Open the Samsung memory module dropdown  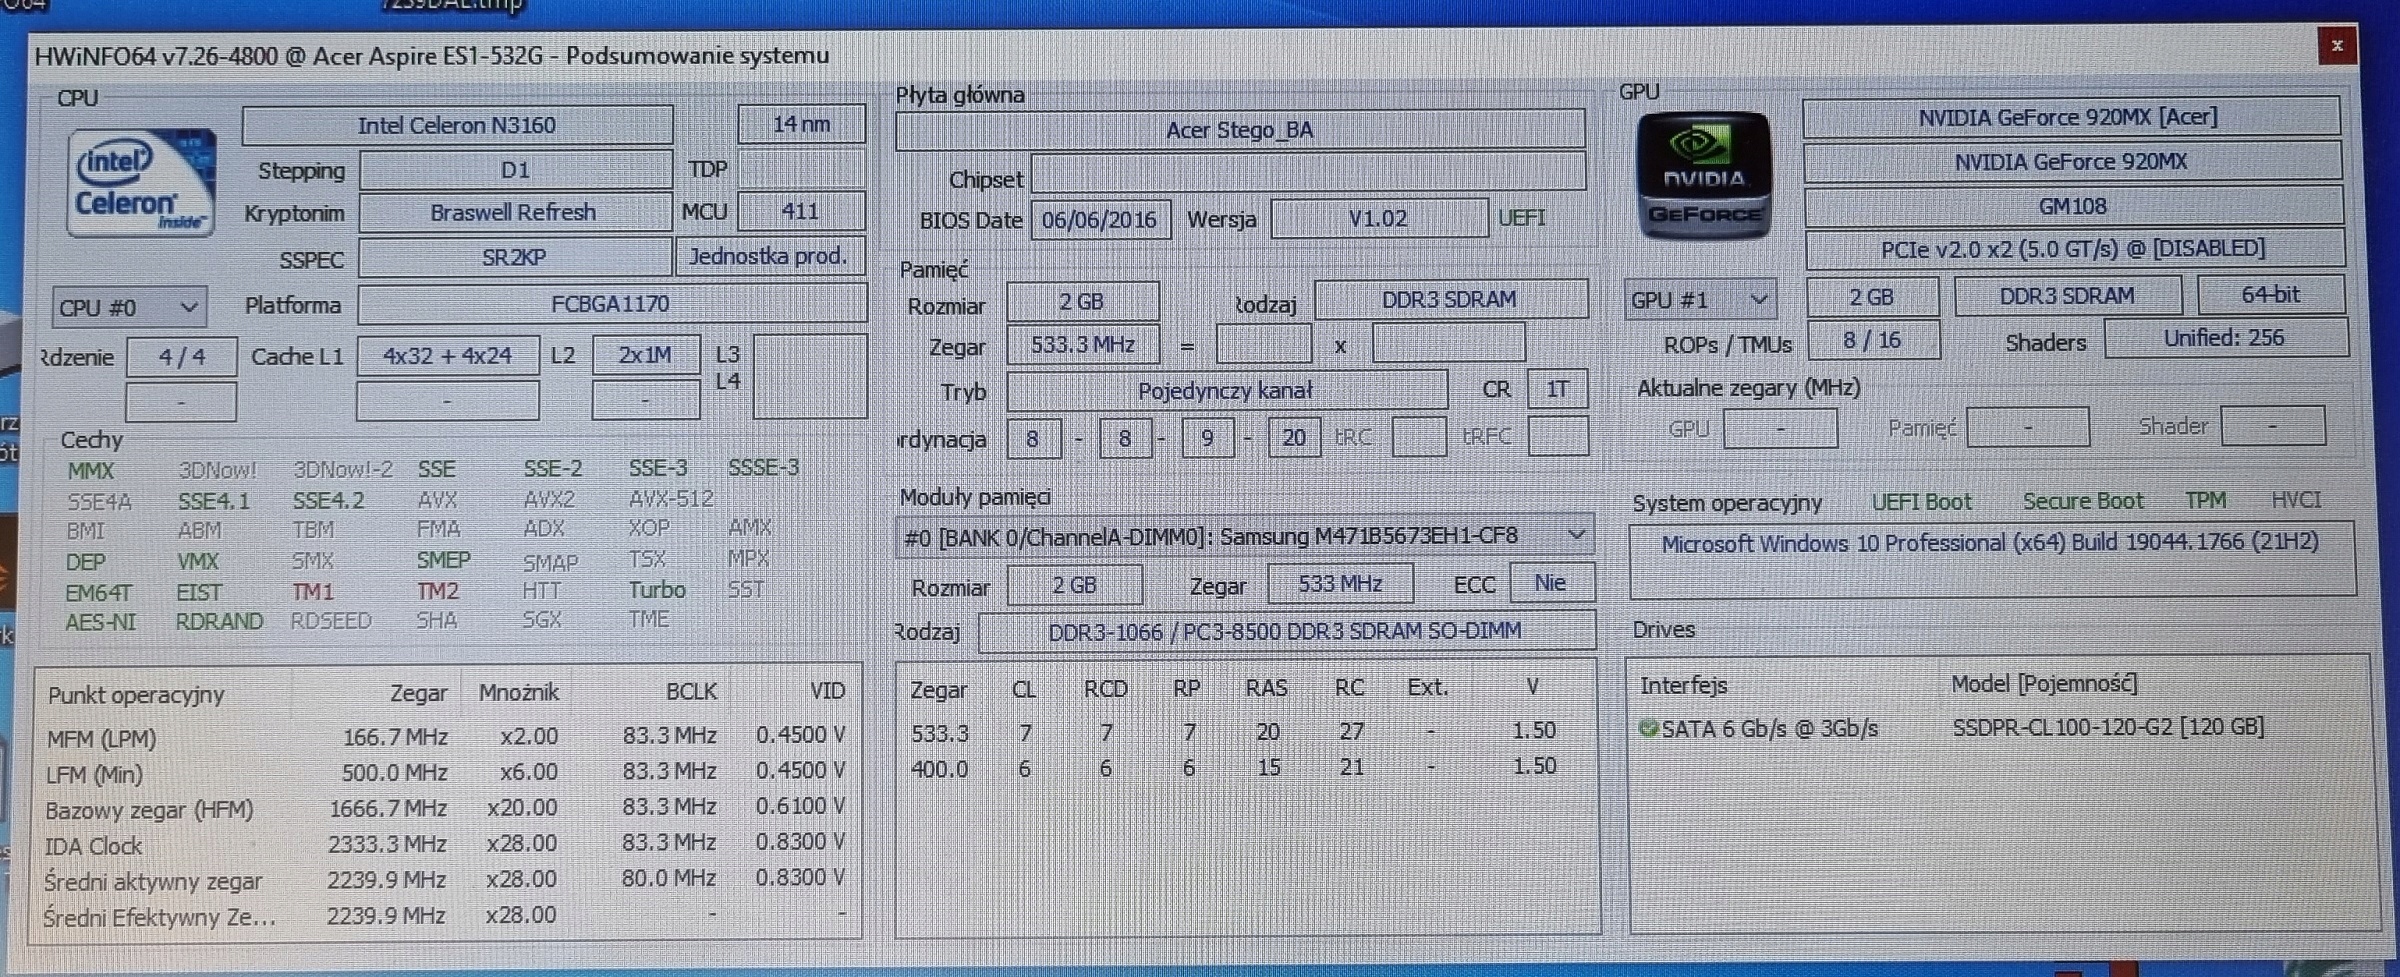[x=1243, y=537]
